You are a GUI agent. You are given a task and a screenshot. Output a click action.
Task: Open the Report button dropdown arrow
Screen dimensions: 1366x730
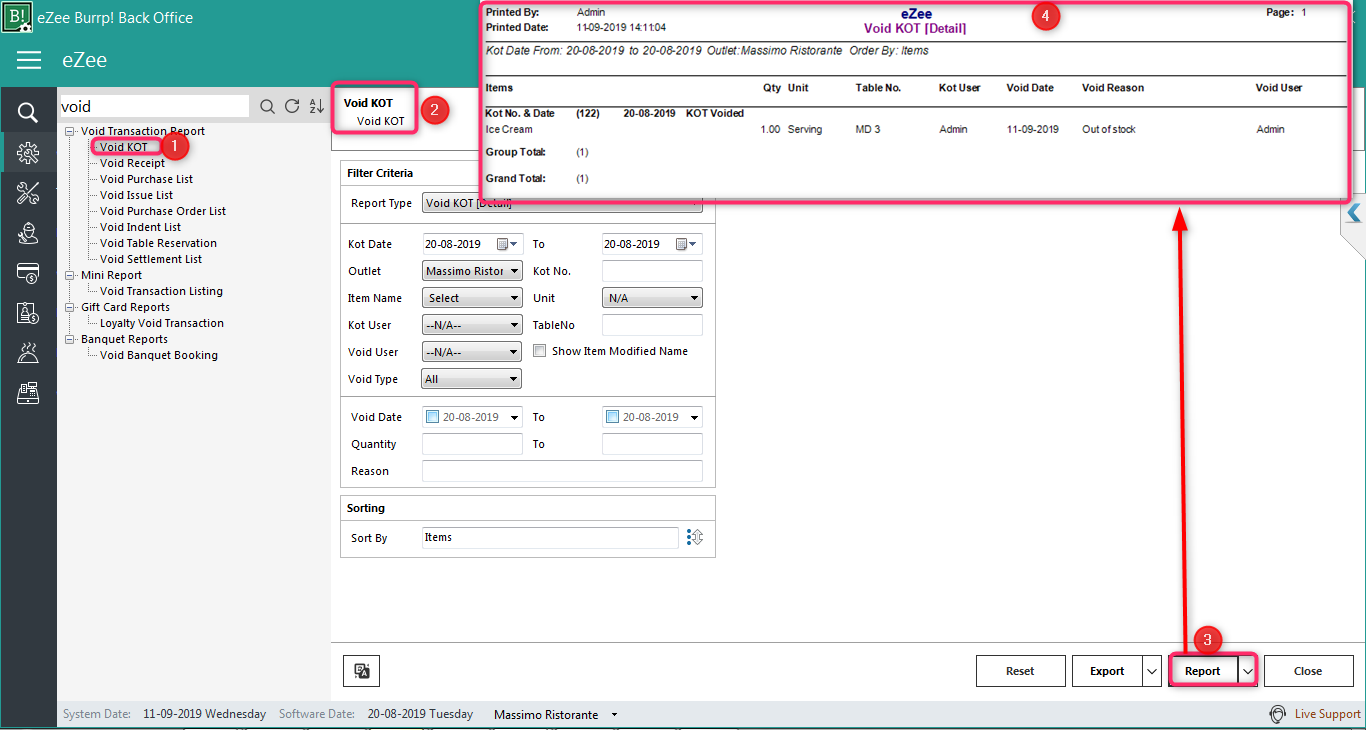[x=1247, y=671]
